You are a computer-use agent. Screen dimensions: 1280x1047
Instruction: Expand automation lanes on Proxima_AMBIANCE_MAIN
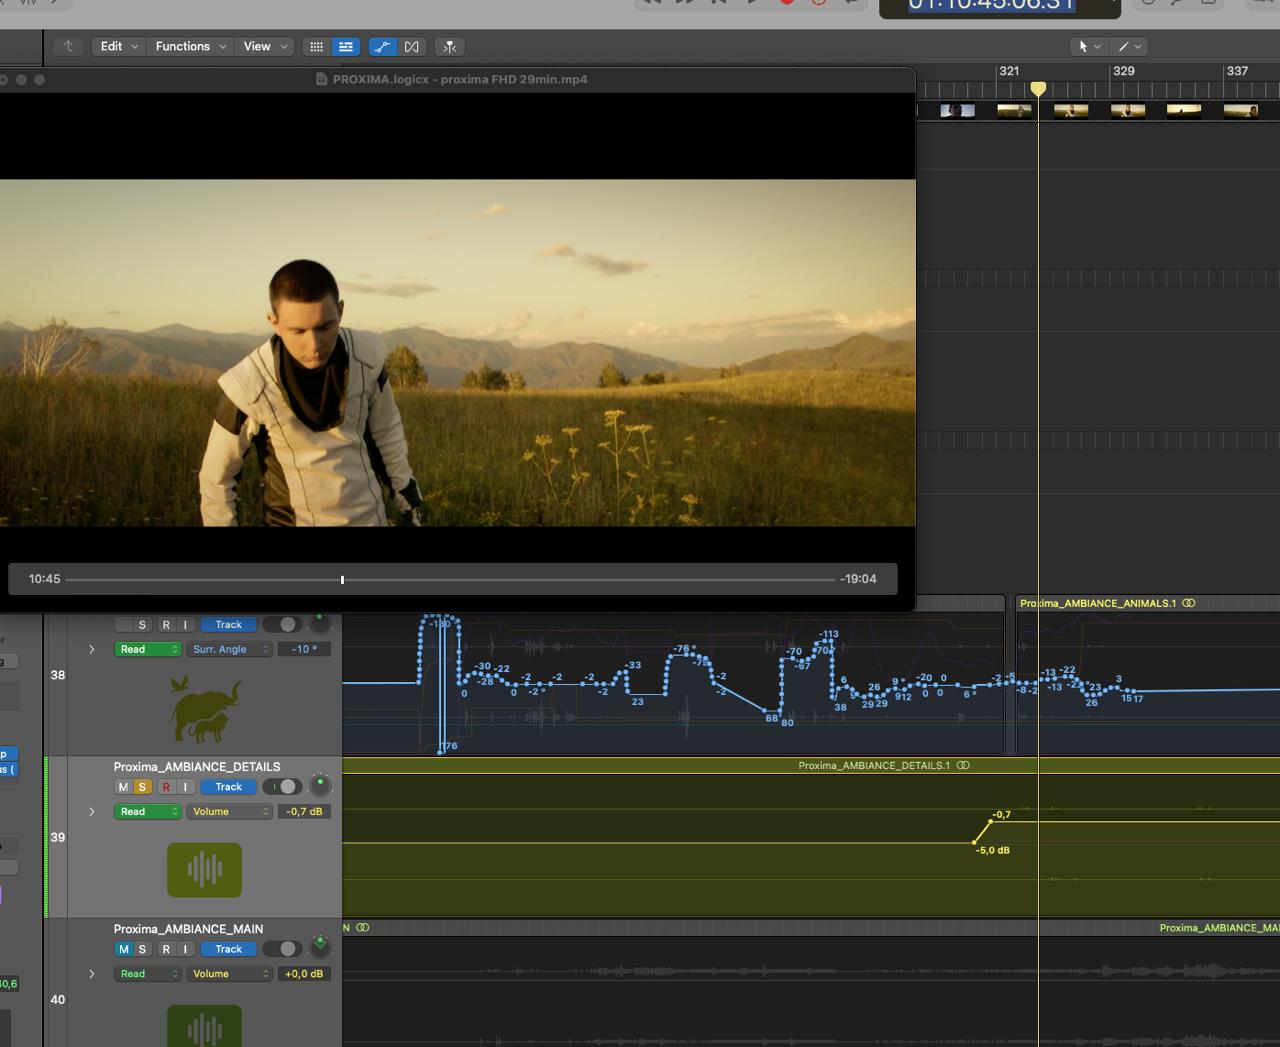point(92,973)
